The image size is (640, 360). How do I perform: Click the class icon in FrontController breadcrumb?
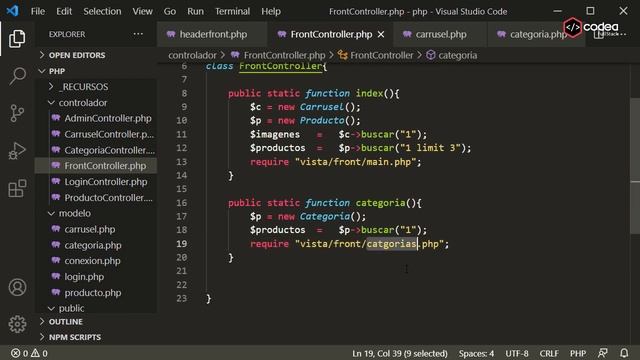pyautogui.click(x=343, y=55)
